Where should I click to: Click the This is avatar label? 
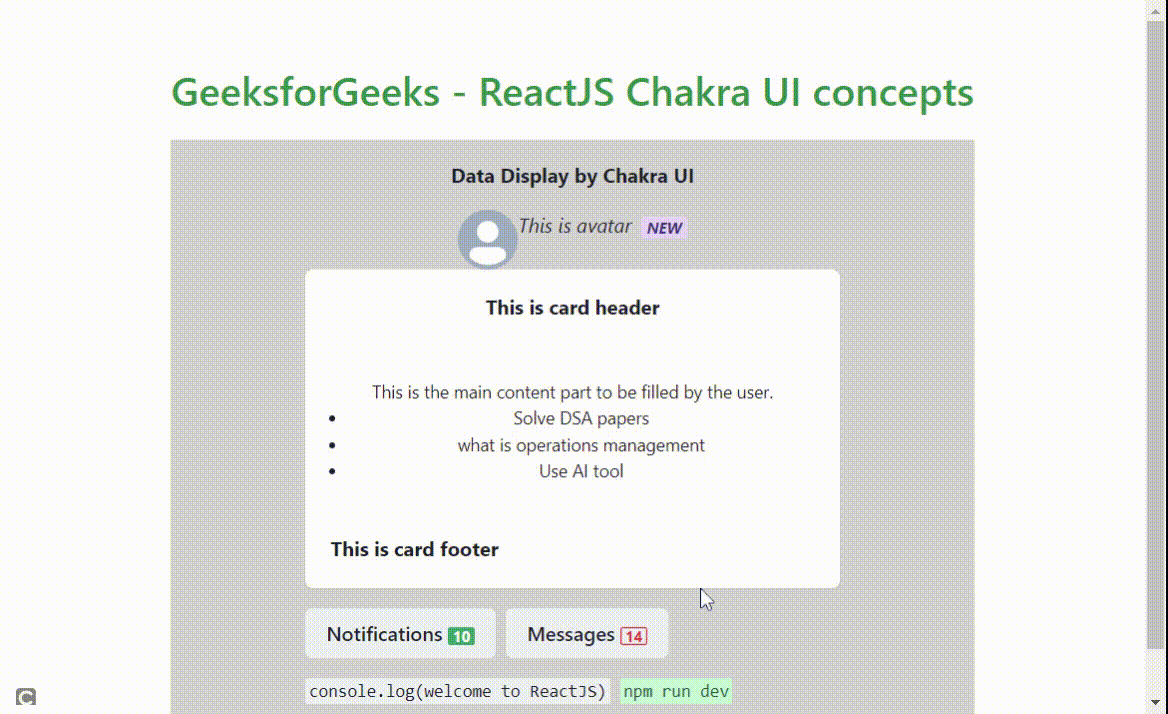pyautogui.click(x=575, y=226)
